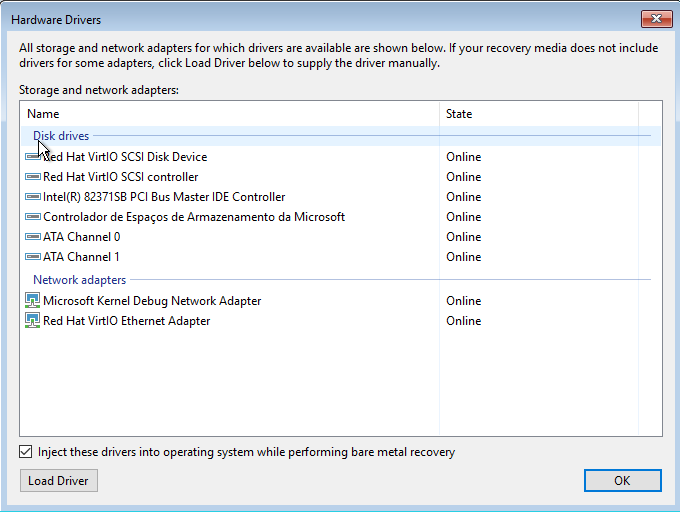The height and width of the screenshot is (512, 680).
Task: Click Online state of Red Hat VirtIO SCSI controller
Action: 464,176
